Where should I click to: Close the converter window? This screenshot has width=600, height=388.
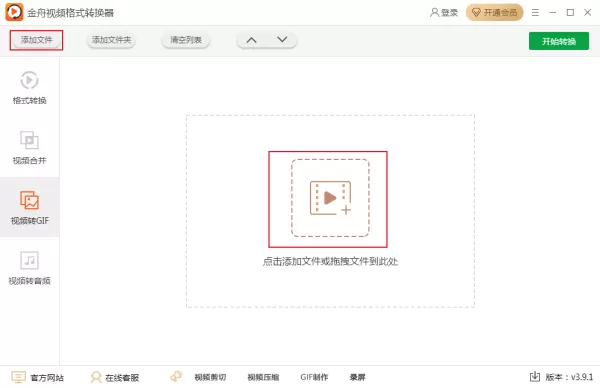coord(588,13)
